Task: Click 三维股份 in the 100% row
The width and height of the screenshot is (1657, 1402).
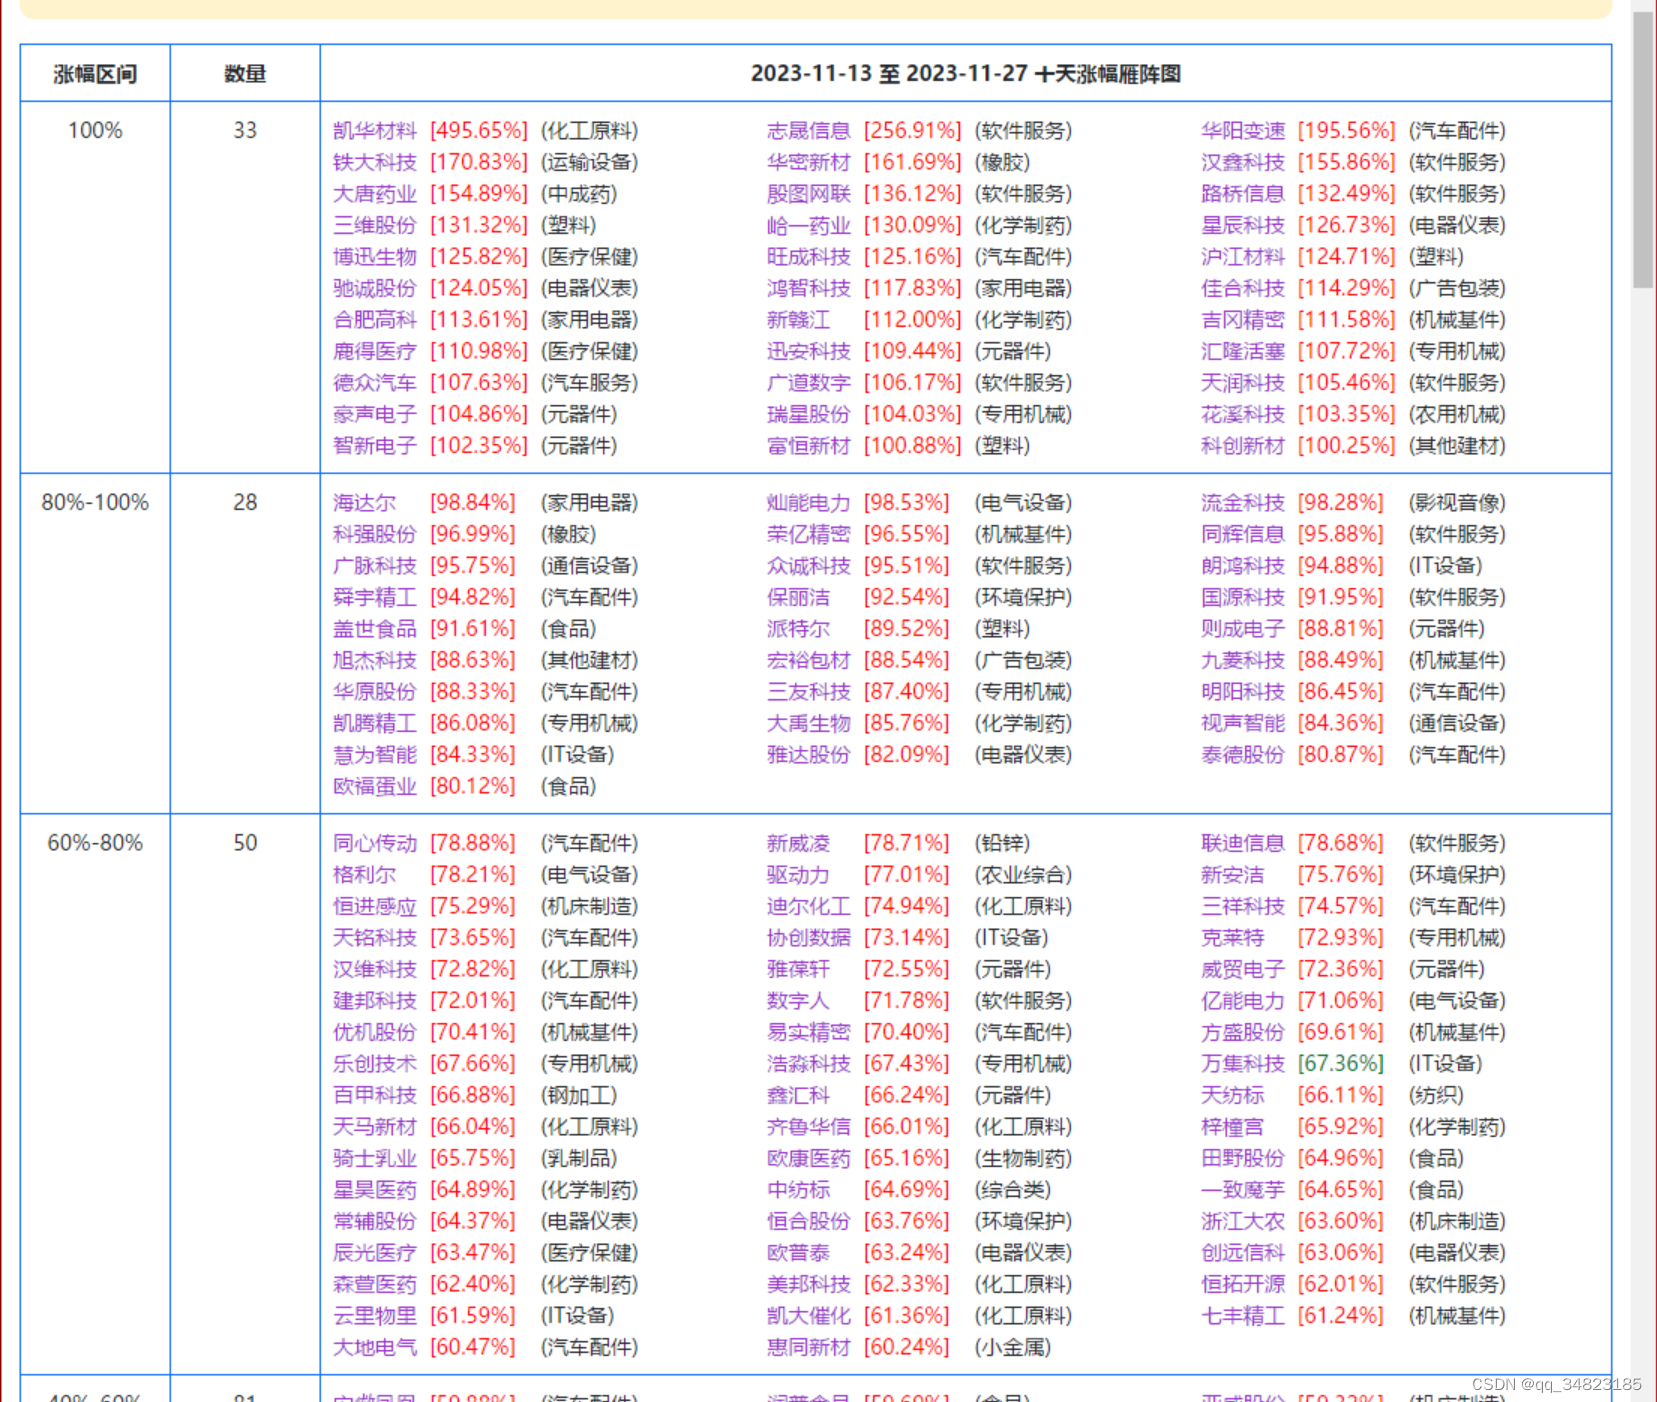Action: (x=375, y=225)
